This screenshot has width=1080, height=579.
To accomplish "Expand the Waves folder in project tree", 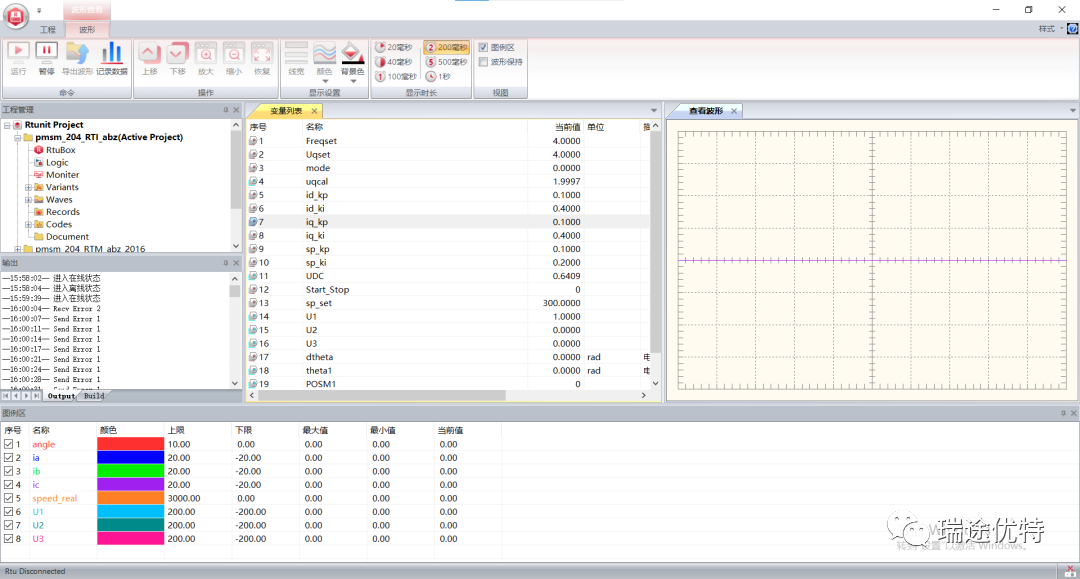I will (29, 200).
